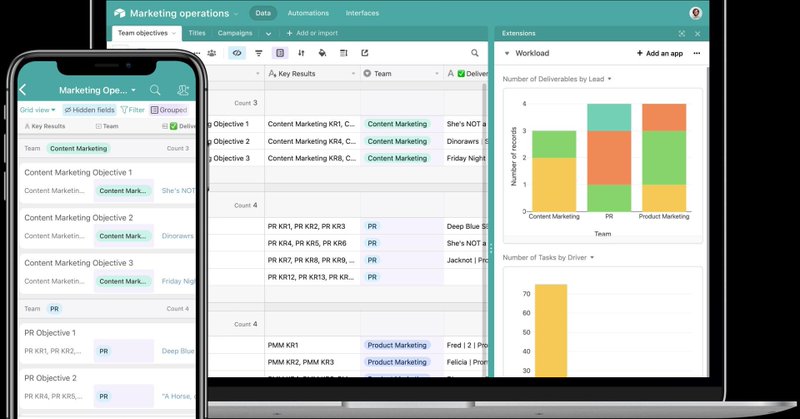The image size is (800, 419).
Task: Click the share view people icon in toolbar
Action: (x=212, y=53)
